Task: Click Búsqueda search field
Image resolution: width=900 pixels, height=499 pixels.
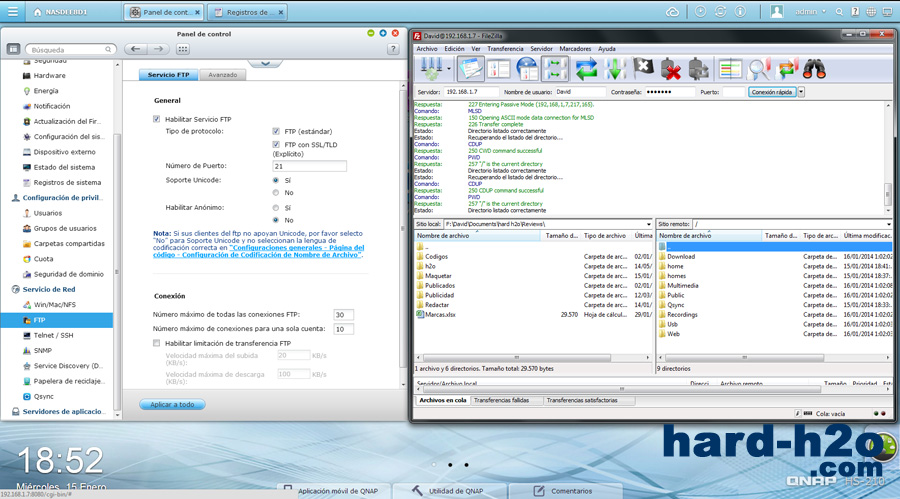Action: pyautogui.click(x=71, y=49)
